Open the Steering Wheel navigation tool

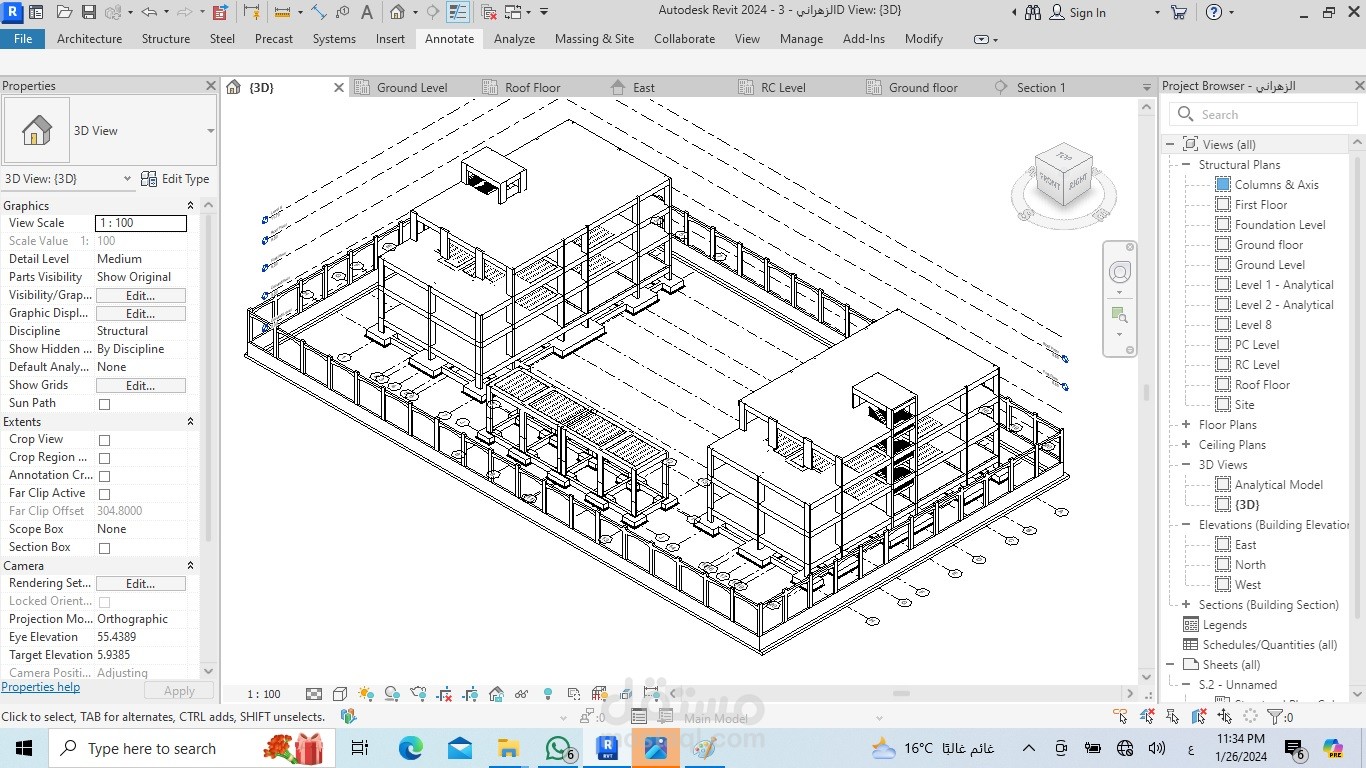[1120, 273]
